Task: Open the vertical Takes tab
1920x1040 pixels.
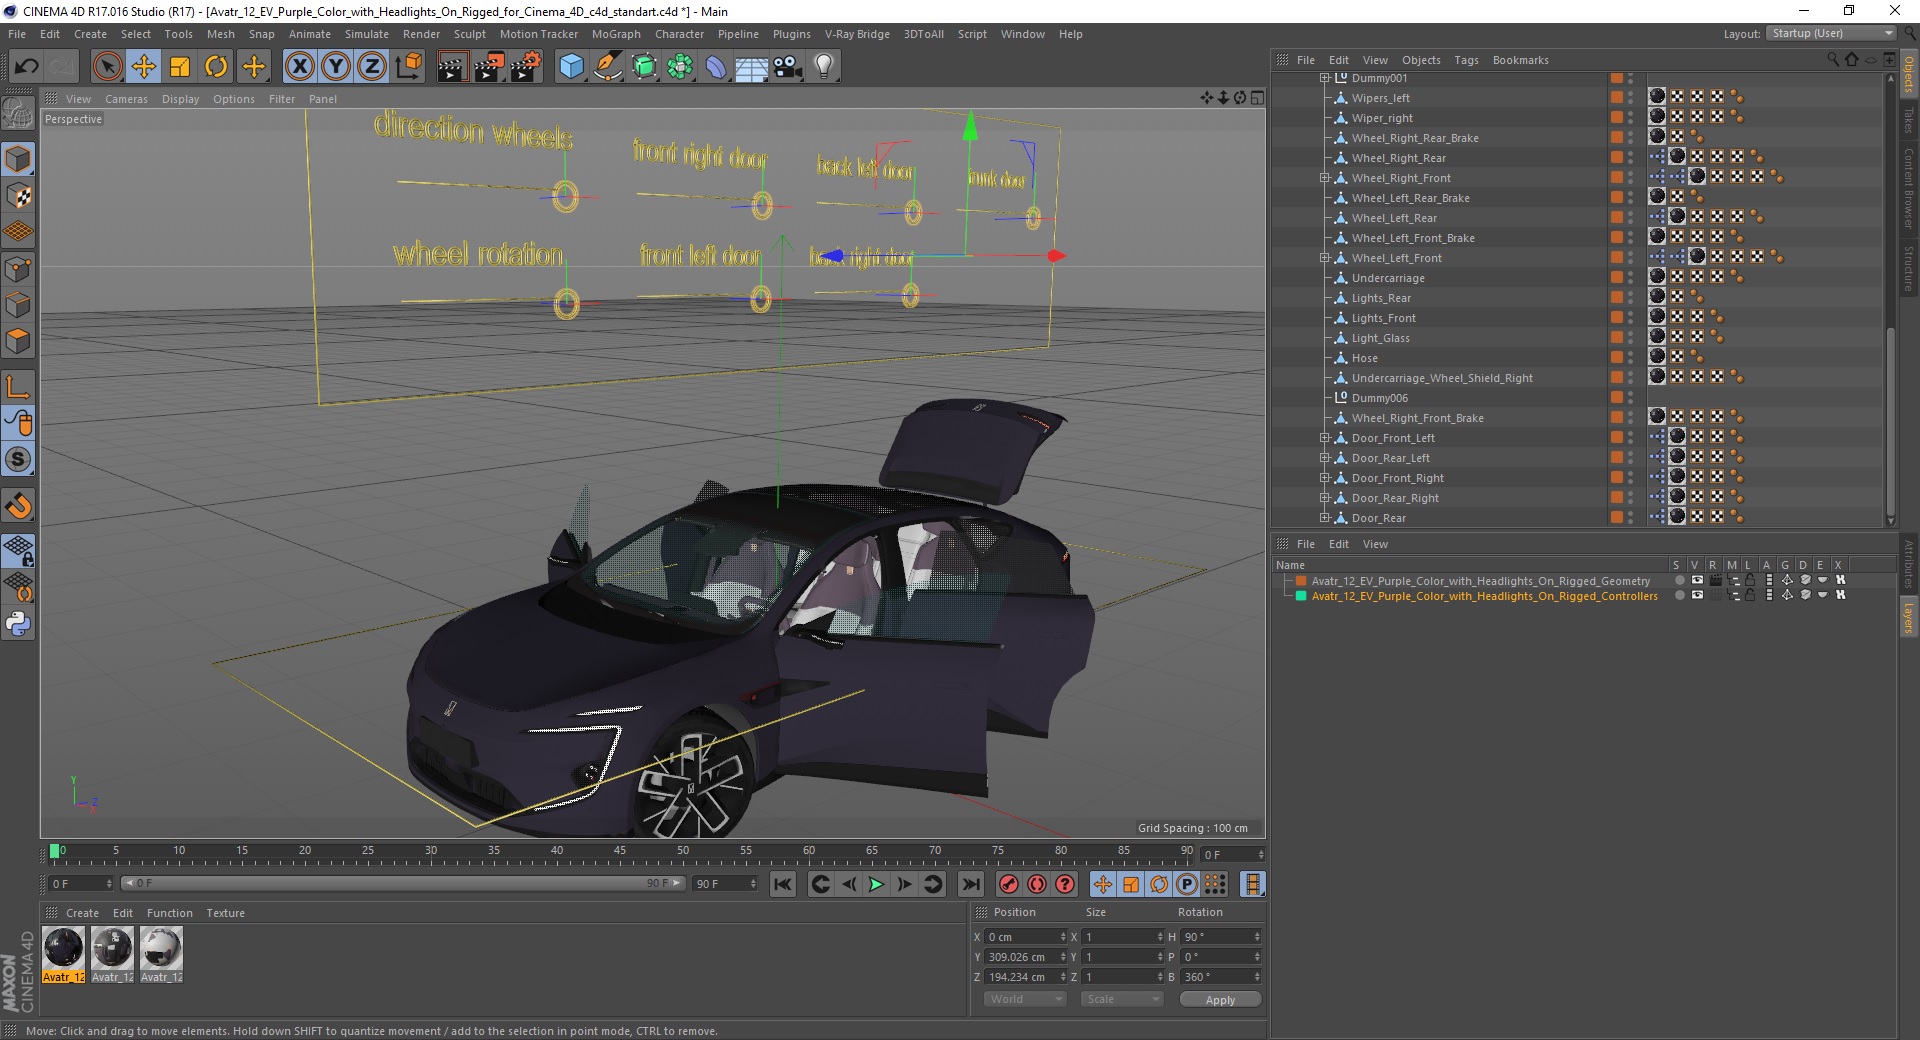Action: [x=1908, y=121]
